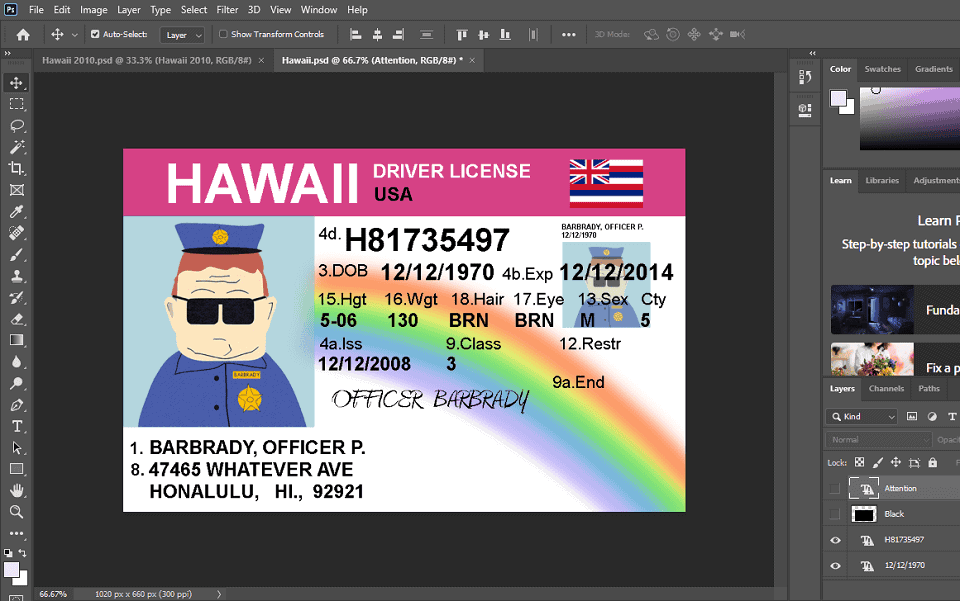Viewport: 960px width, 601px height.
Task: Open the Edit Toolbar three-dots menu
Action: (17, 533)
